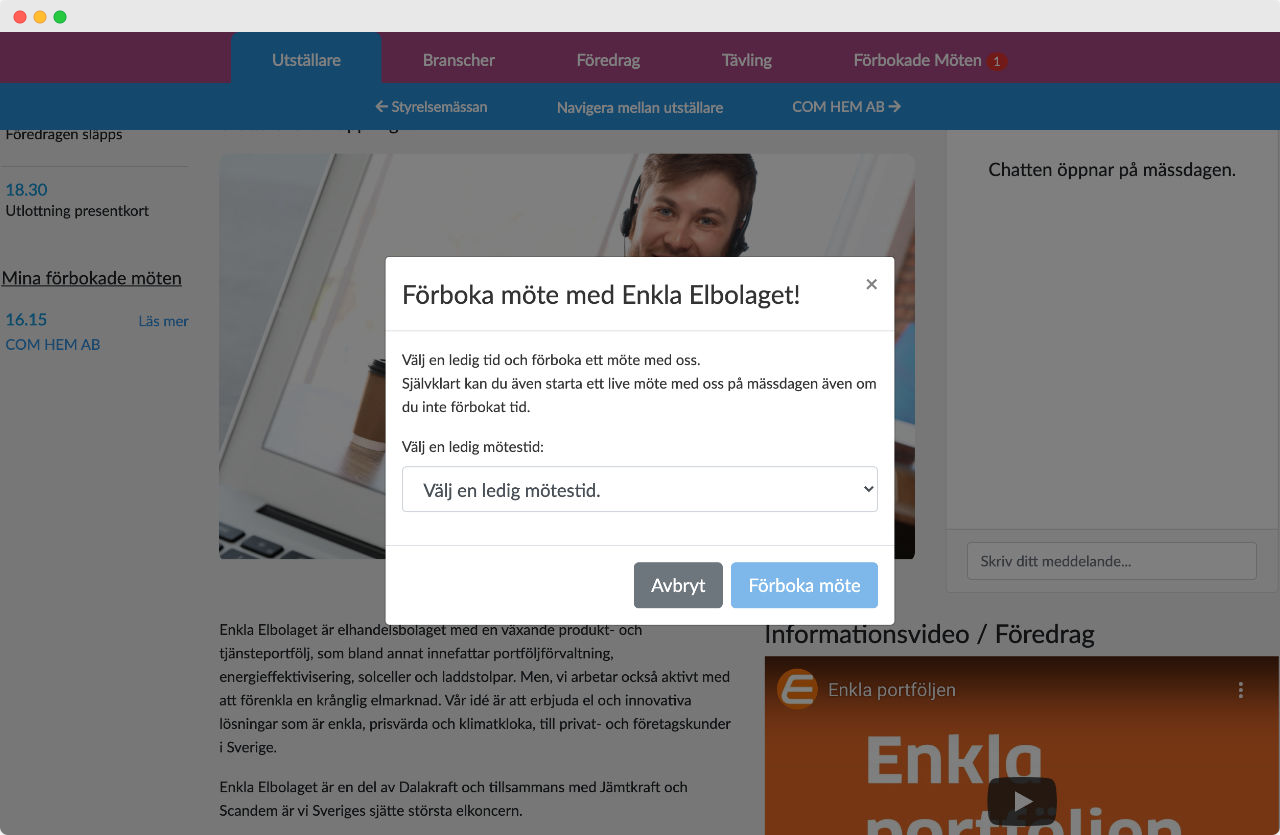Click the Mina förbokade möten heading
Image resolution: width=1280 pixels, height=835 pixels.
pyautogui.click(x=92, y=278)
